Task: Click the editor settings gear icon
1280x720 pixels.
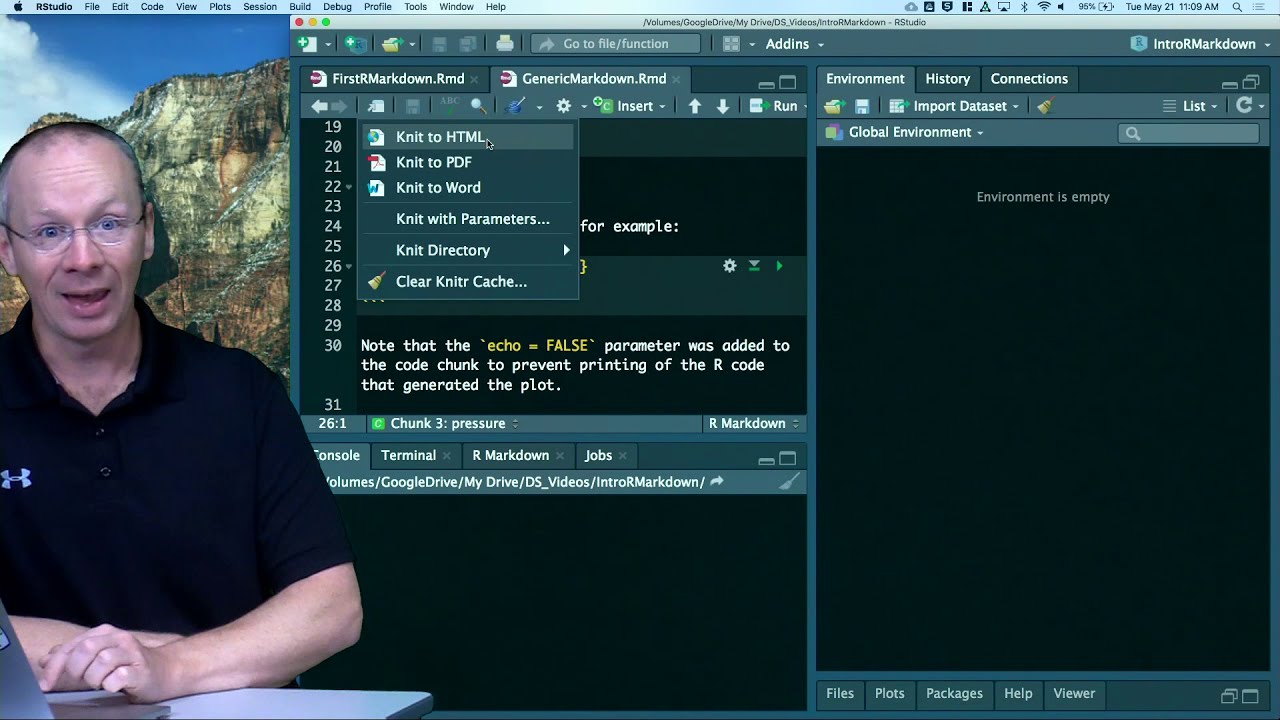Action: [x=564, y=106]
